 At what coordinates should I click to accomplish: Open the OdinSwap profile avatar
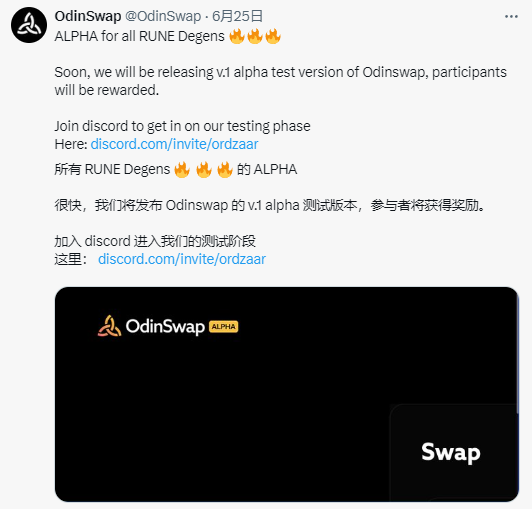pyautogui.click(x=29, y=25)
